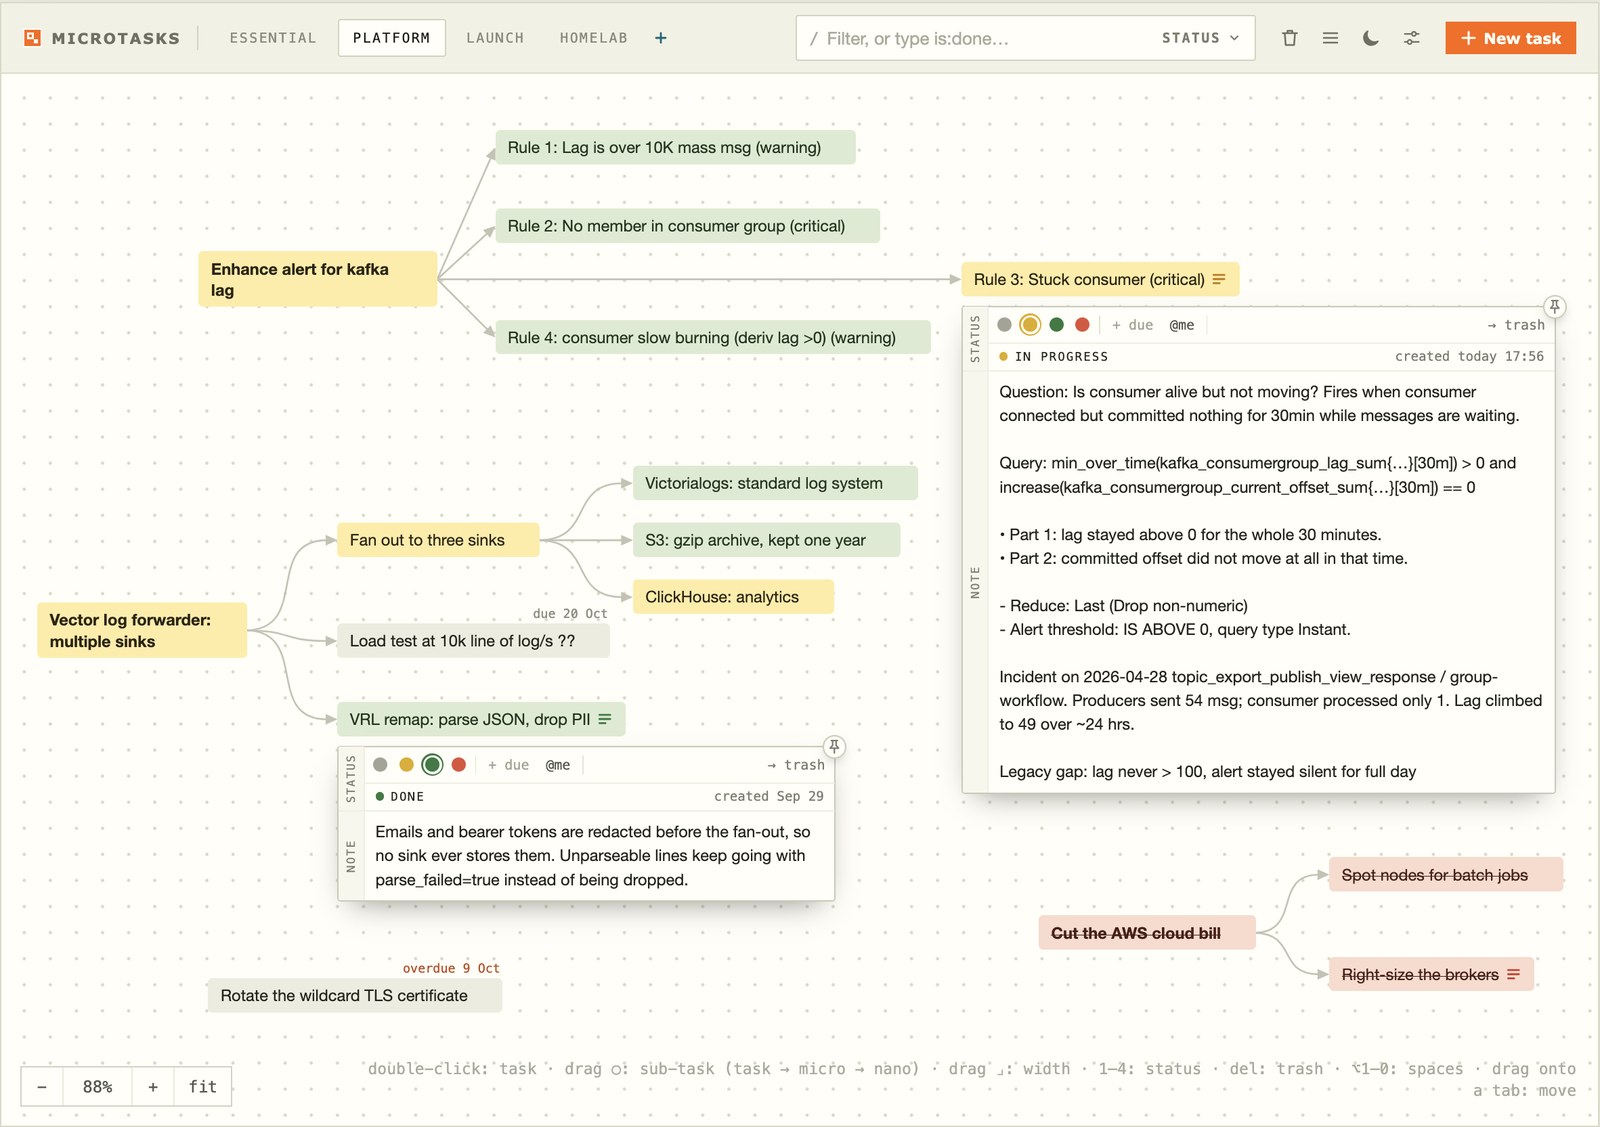1600x1127 pixels.
Task: Set Rule 3 status to grey todo
Action: click(1004, 325)
